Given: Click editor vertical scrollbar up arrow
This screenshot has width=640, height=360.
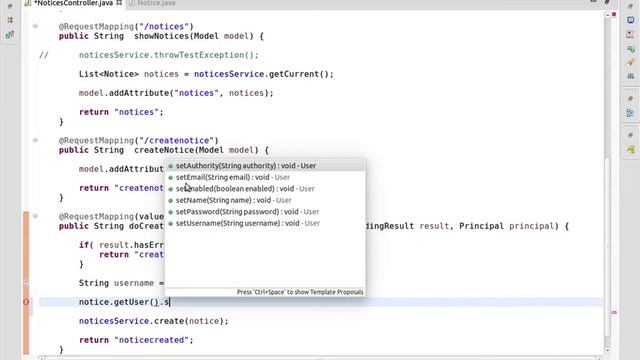Looking at the screenshot, I should [x=607, y=15].
